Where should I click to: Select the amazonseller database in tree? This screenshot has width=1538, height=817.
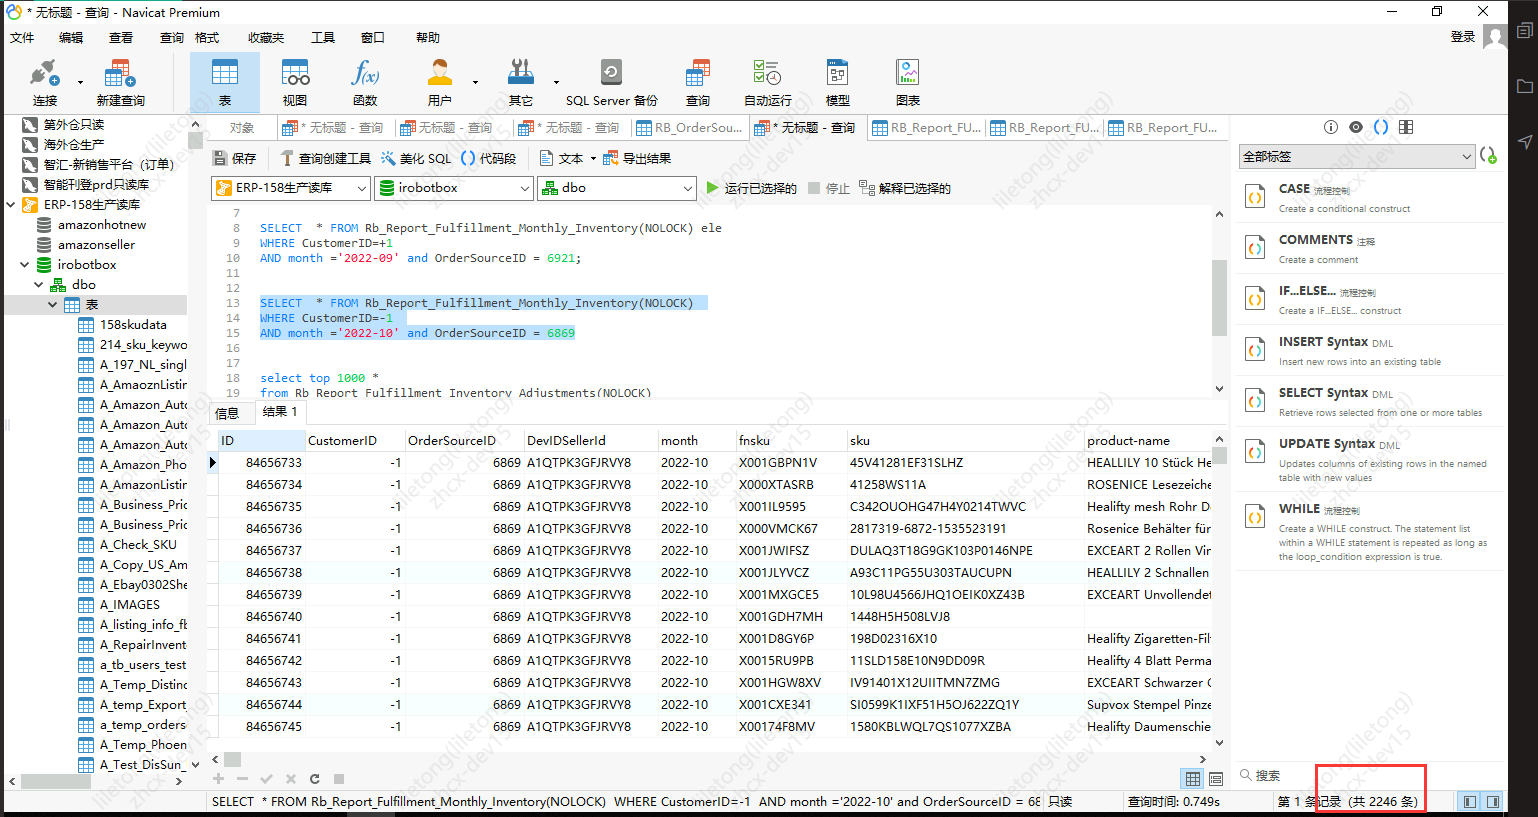coord(96,245)
